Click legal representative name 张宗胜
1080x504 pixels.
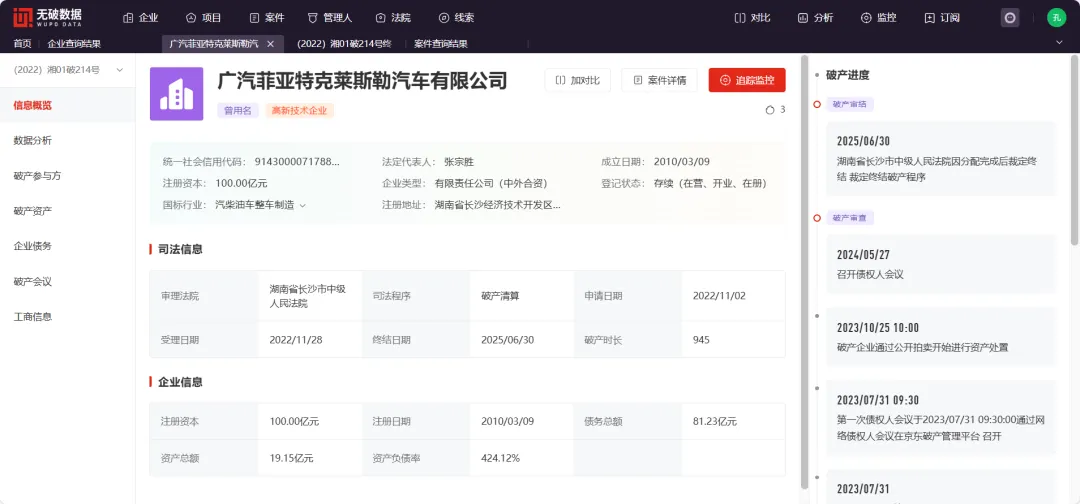459,162
